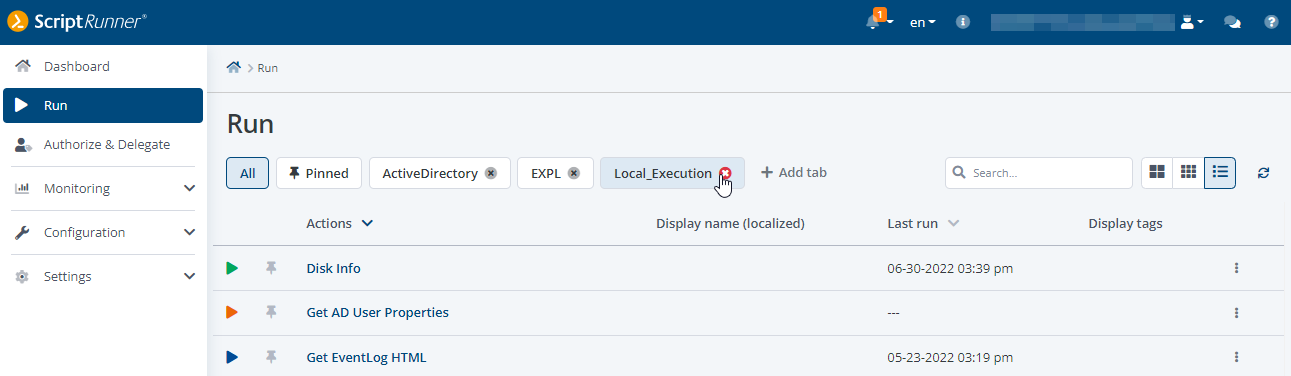
Task: Open Get AD User Properties action
Action: tap(377, 312)
